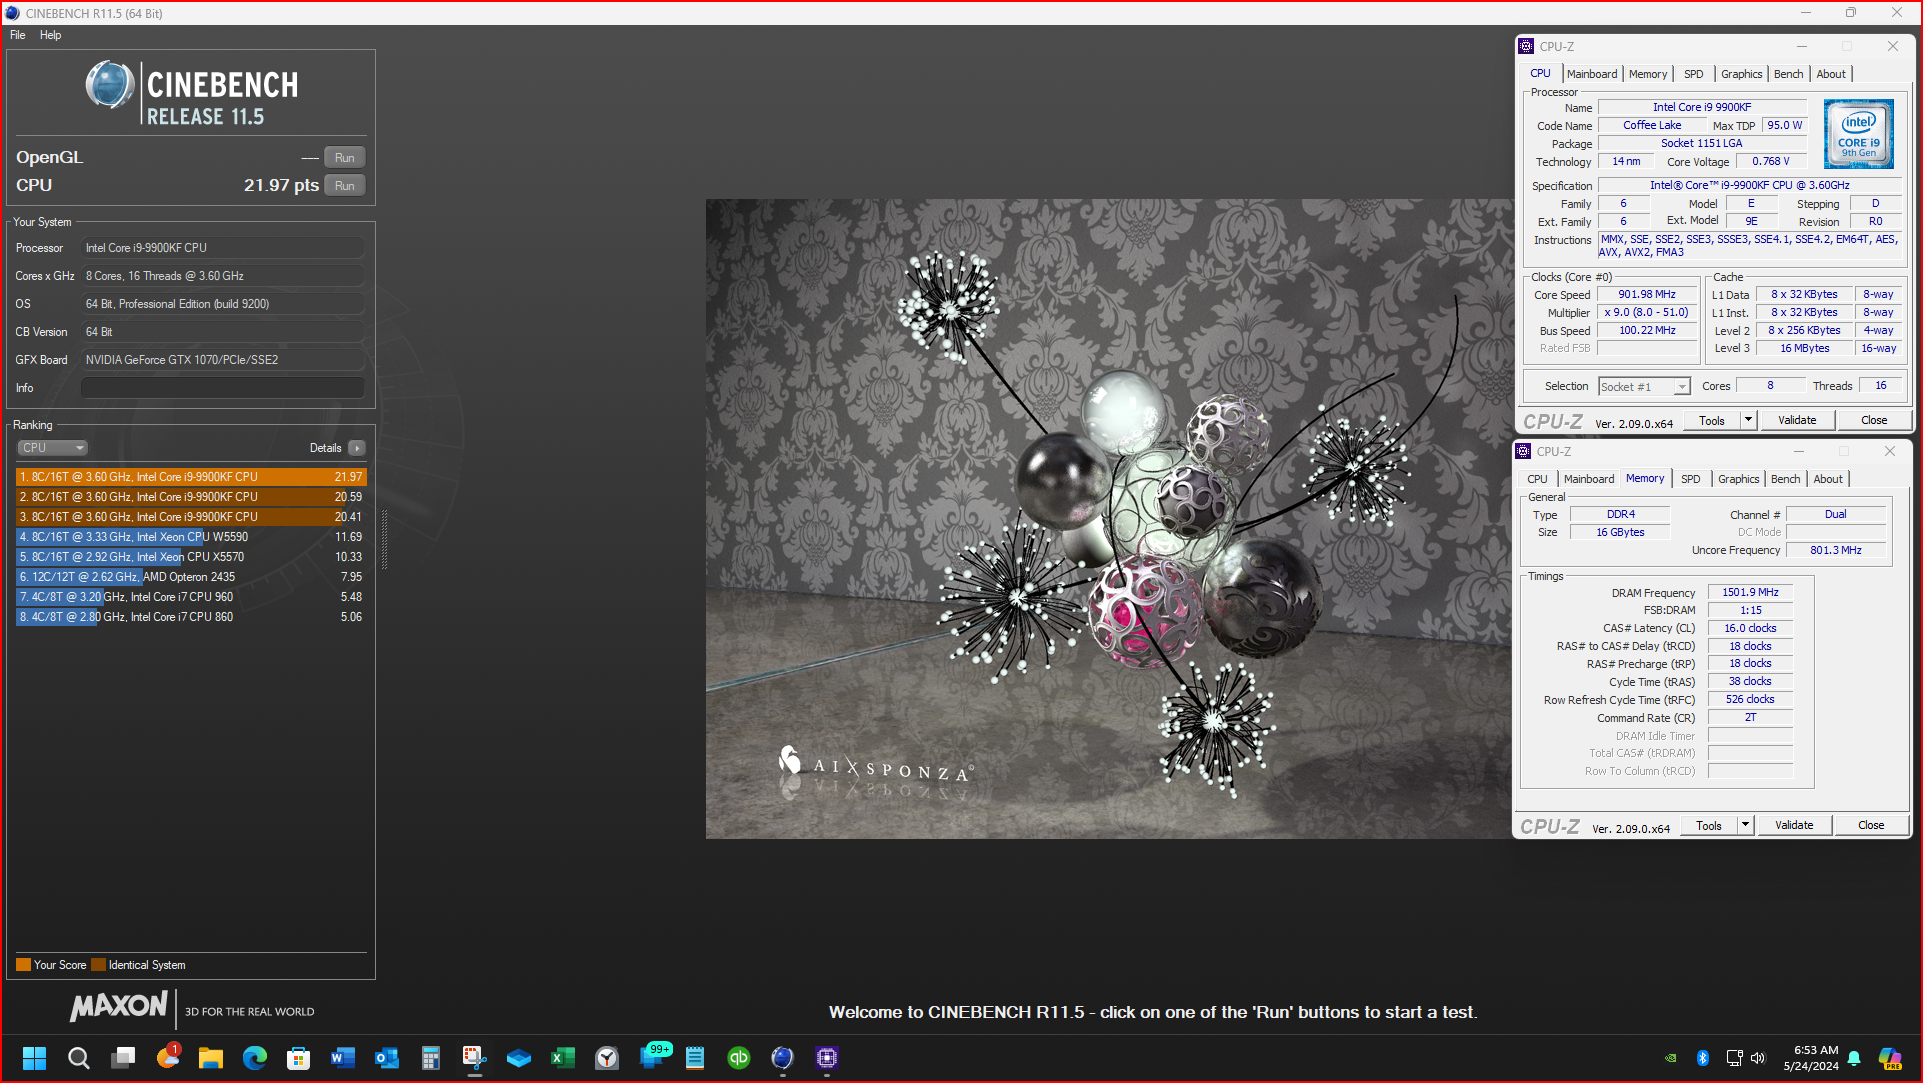Select ranking row 1 with score 21.97
Image resolution: width=1923 pixels, height=1083 pixels.
point(191,477)
